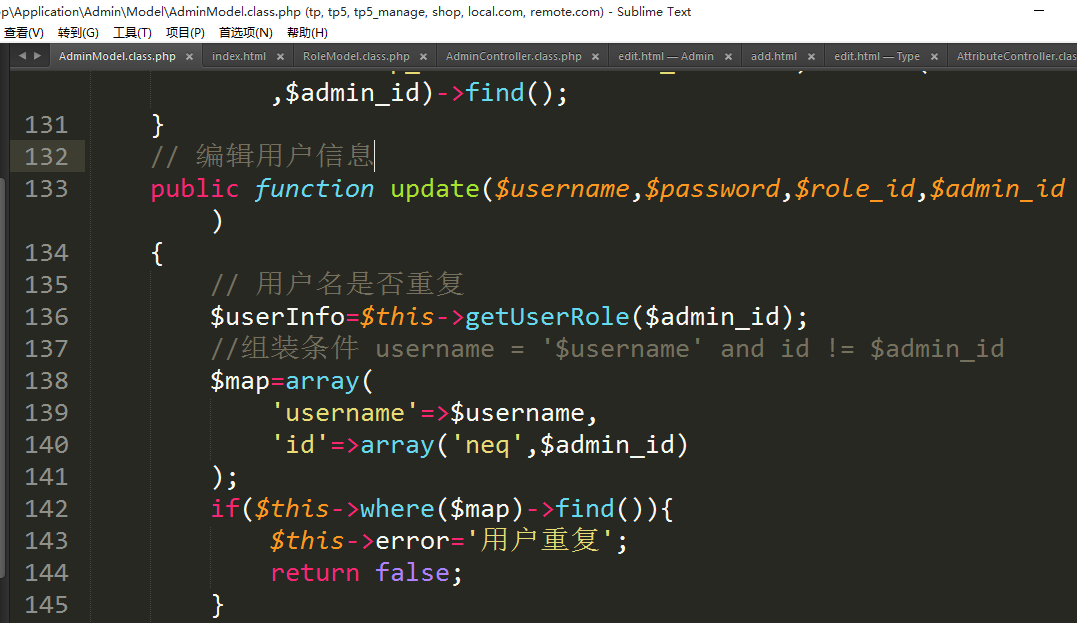The image size is (1077, 623).
Task: Open the 查看(V) menu
Action: coord(24,33)
